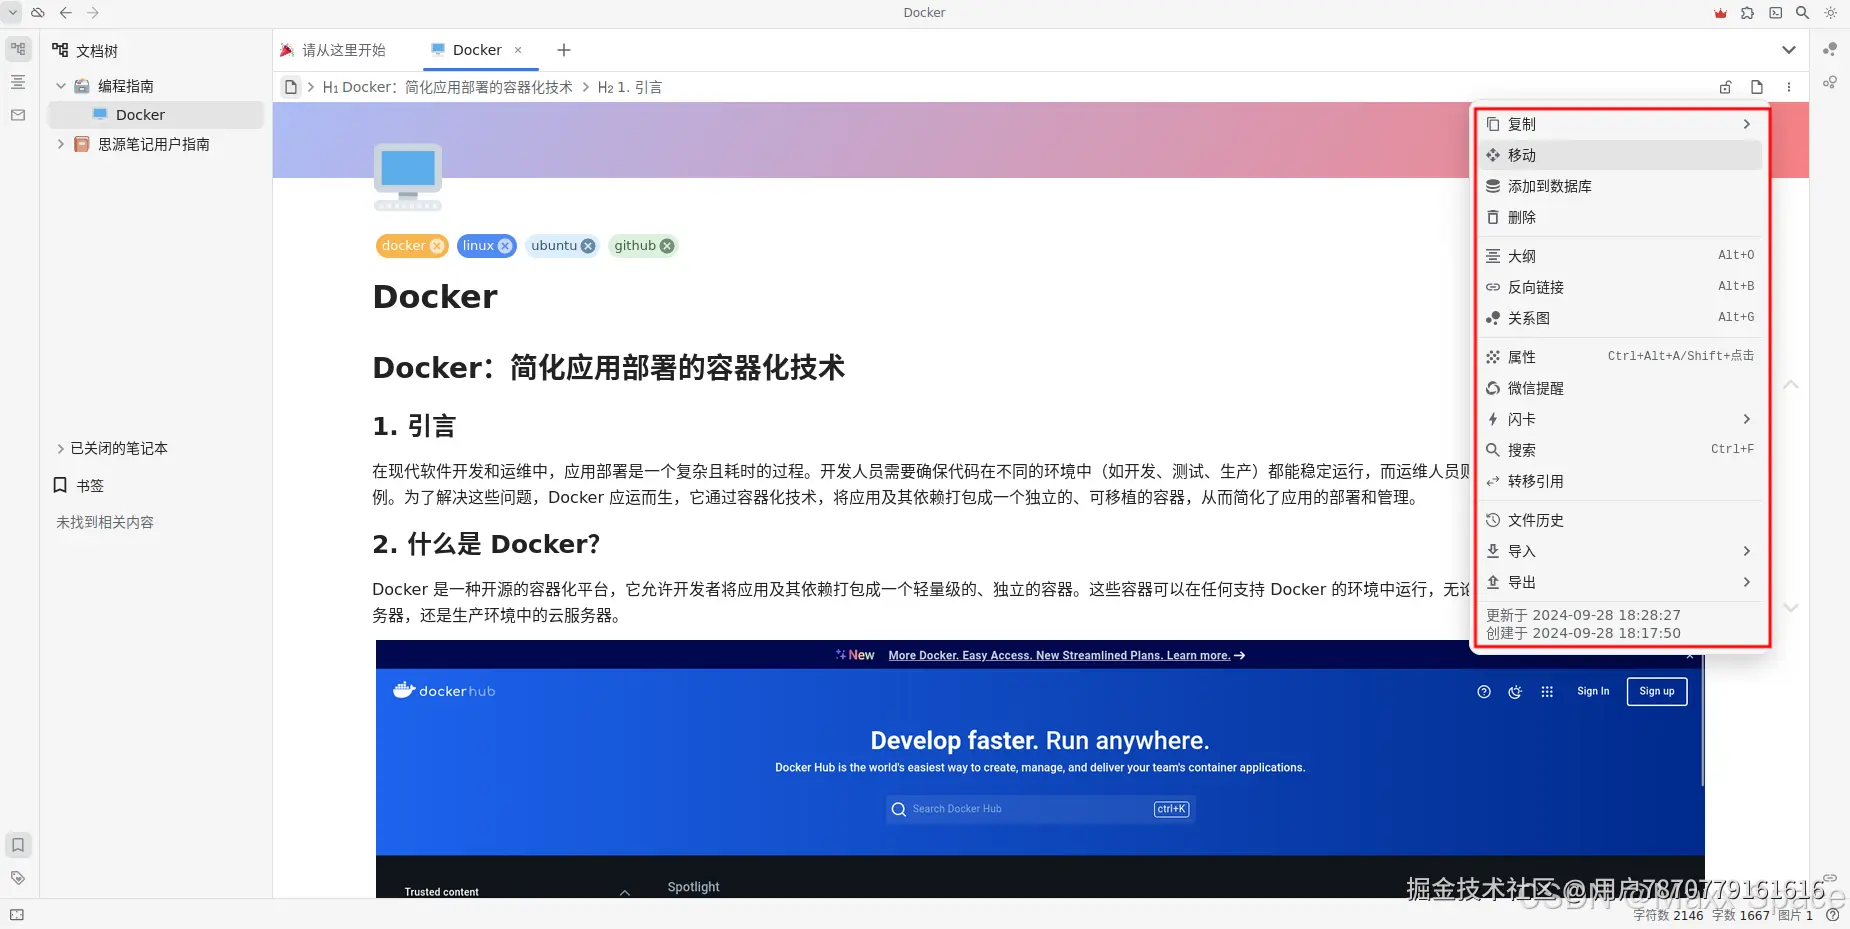This screenshot has height=929, width=1850.
Task: Click the H2 1. 引言 breadcrumb
Action: (630, 87)
